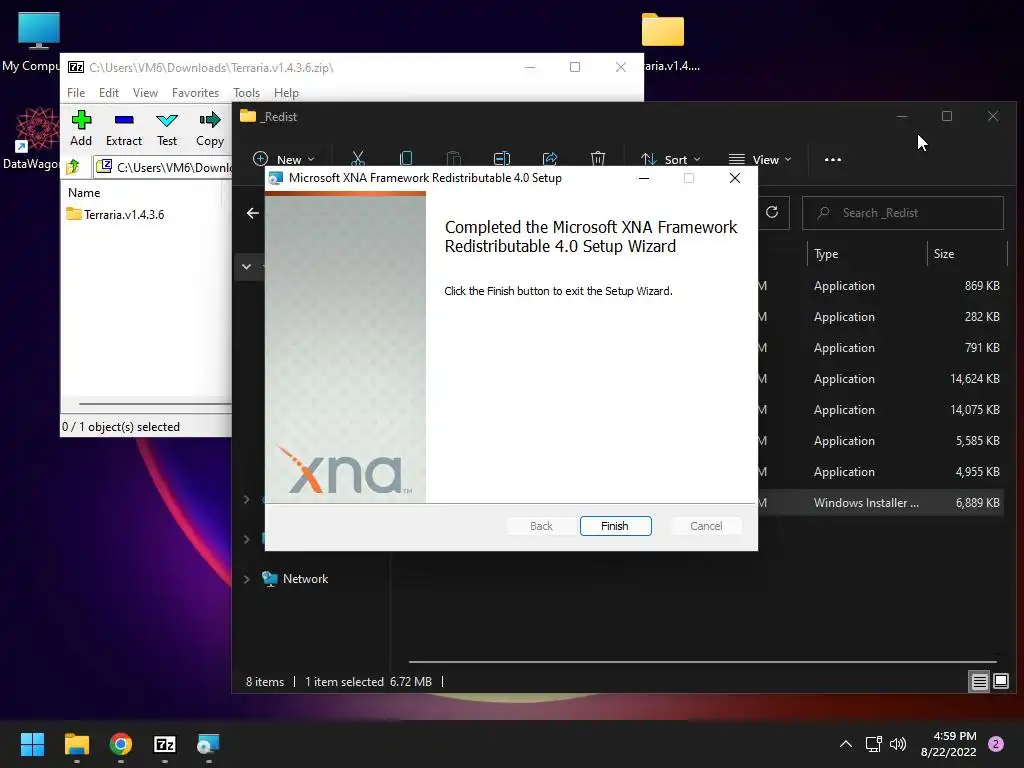Viewport: 1024px width, 768px height.
Task: Click Copy icon in 7-Zip toolbar
Action: [210, 128]
